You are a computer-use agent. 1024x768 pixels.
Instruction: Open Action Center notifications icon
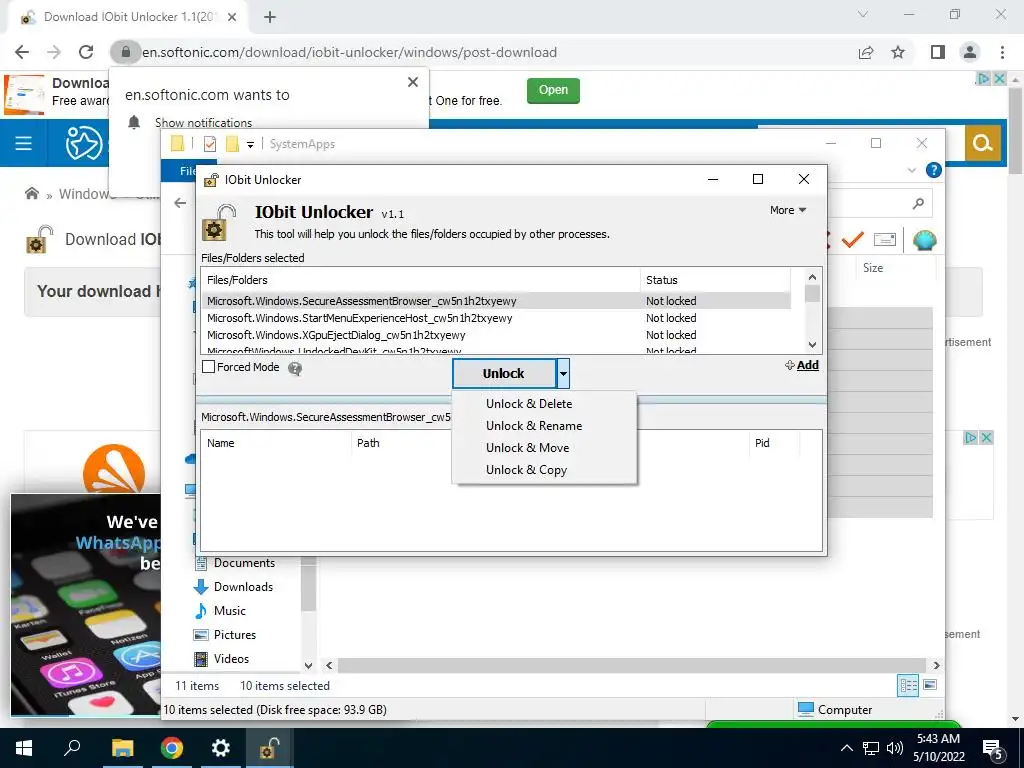point(993,749)
